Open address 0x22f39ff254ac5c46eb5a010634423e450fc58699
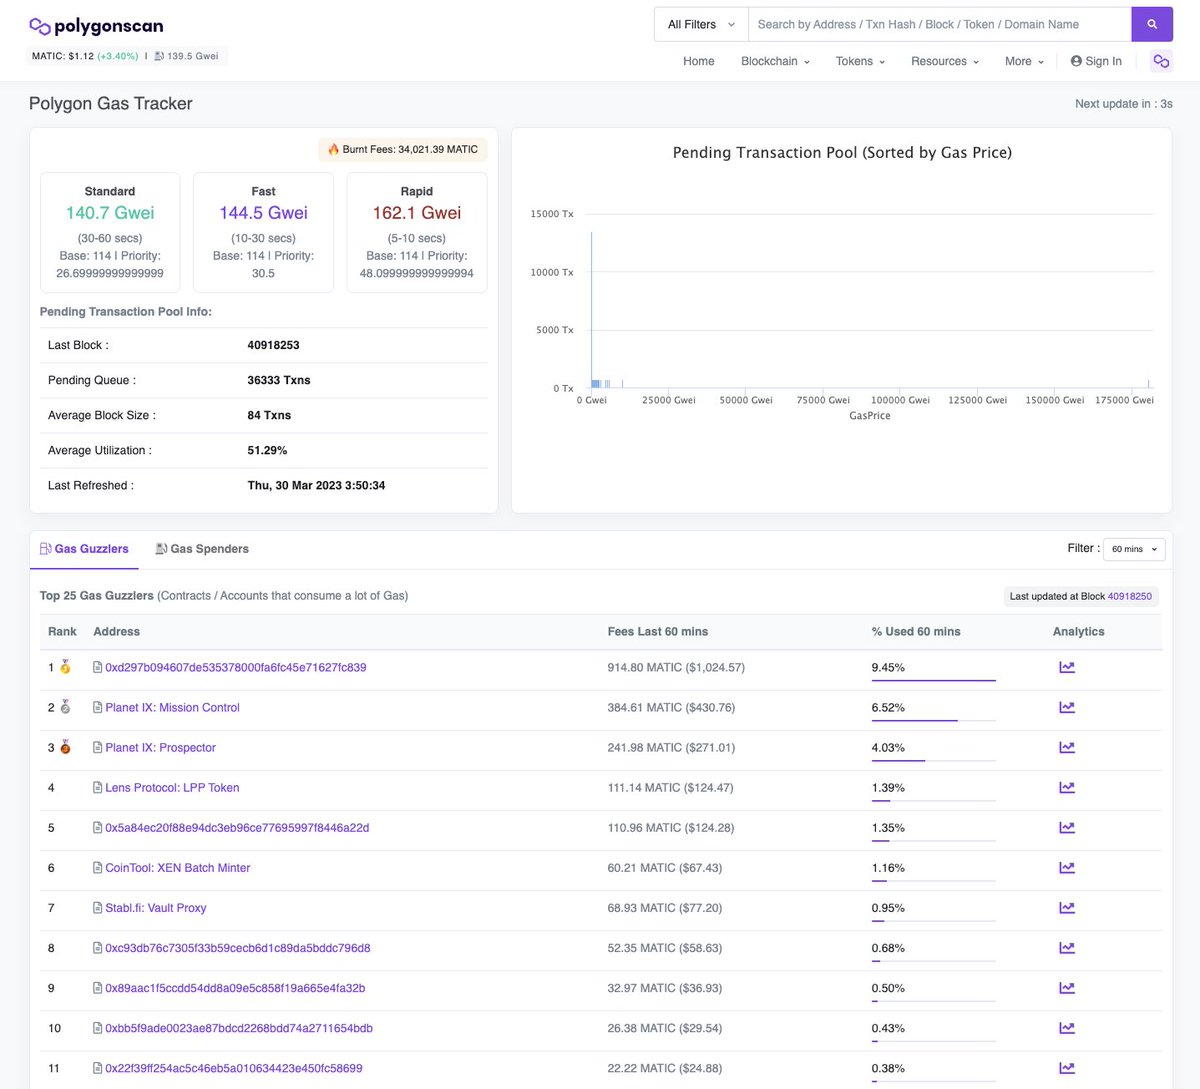 (x=234, y=1067)
